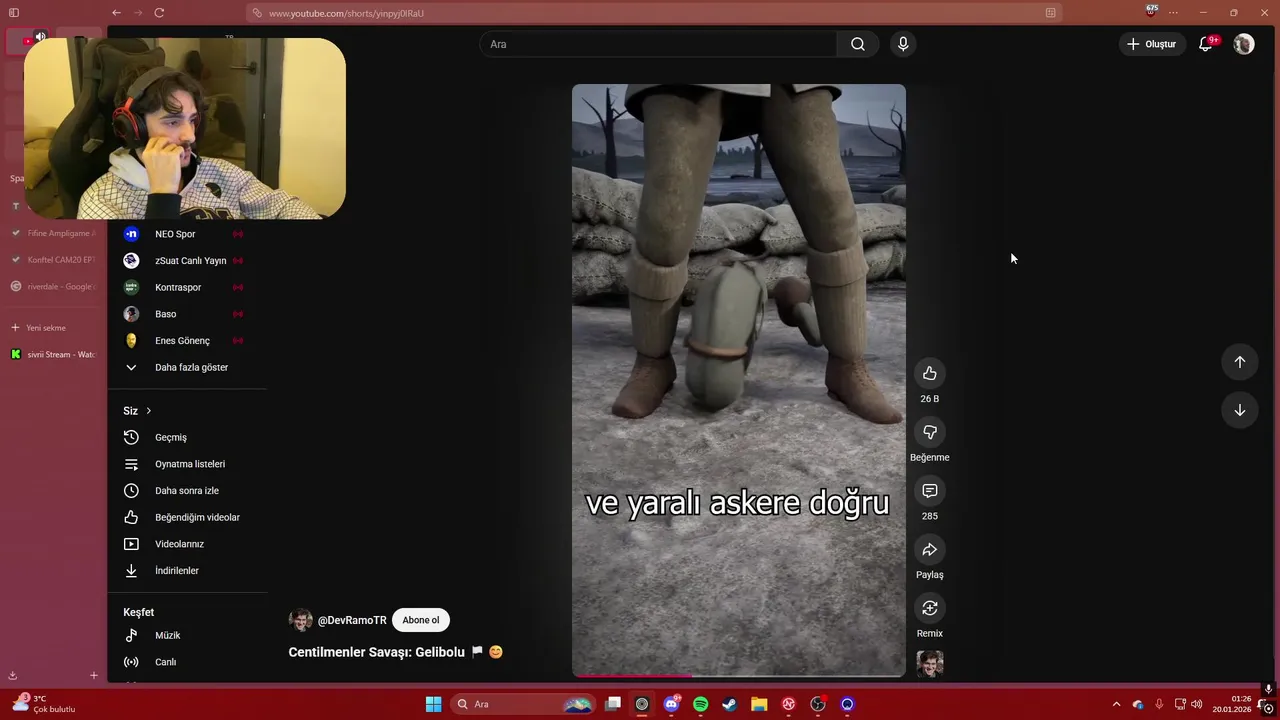Share the Short using Paylaş icon
Screen dimensions: 1280x720
929,550
